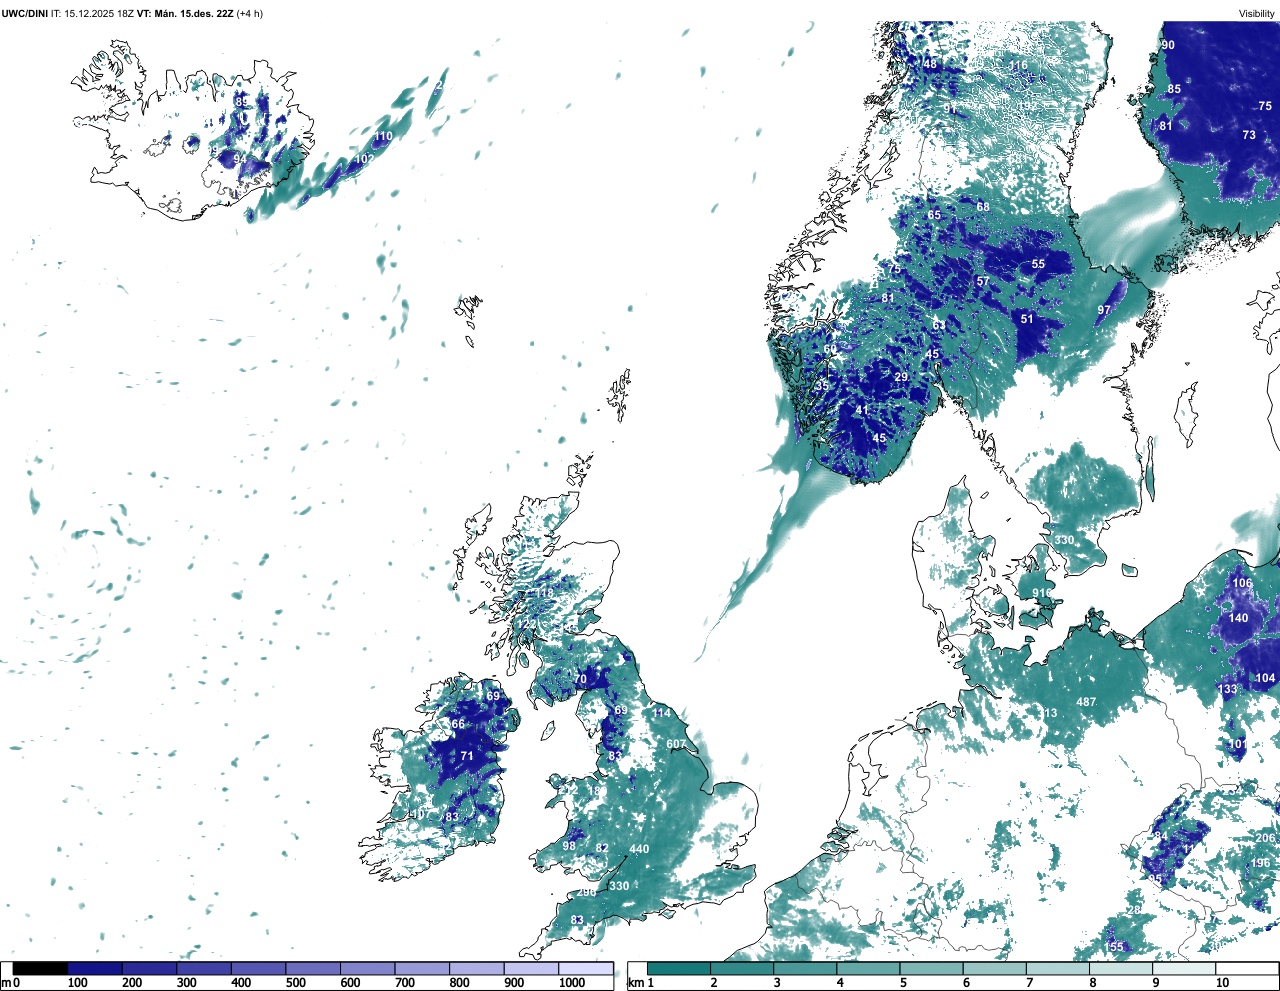The height and width of the screenshot is (991, 1280).
Task: Click the '94' value in Iceland
Action: tap(240, 159)
